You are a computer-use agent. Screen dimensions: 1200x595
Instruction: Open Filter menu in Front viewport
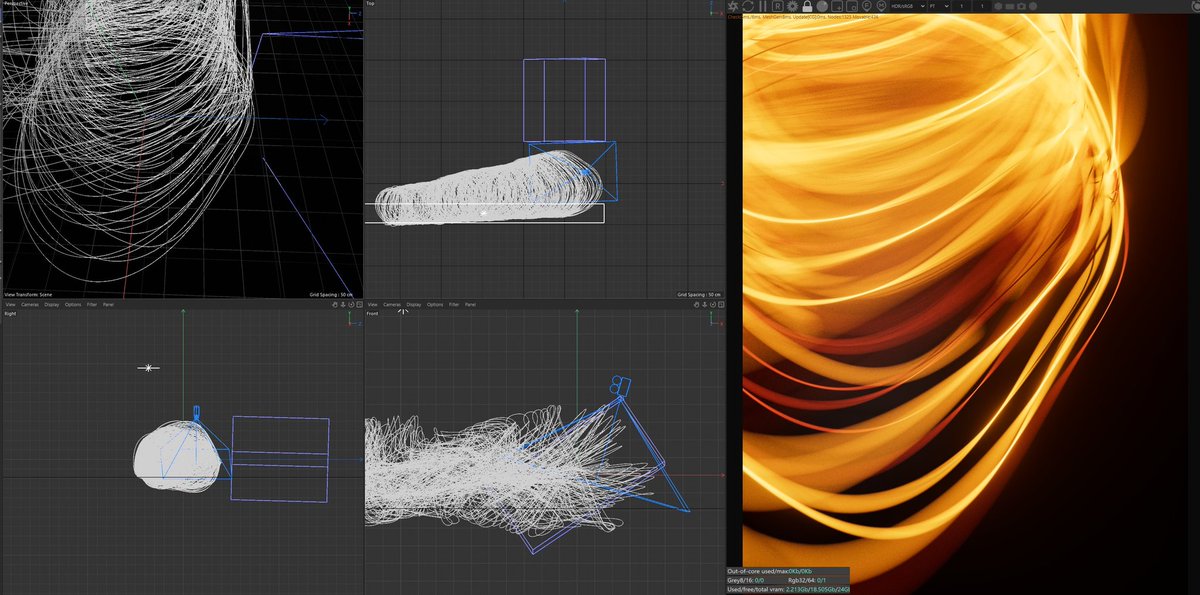coord(454,304)
